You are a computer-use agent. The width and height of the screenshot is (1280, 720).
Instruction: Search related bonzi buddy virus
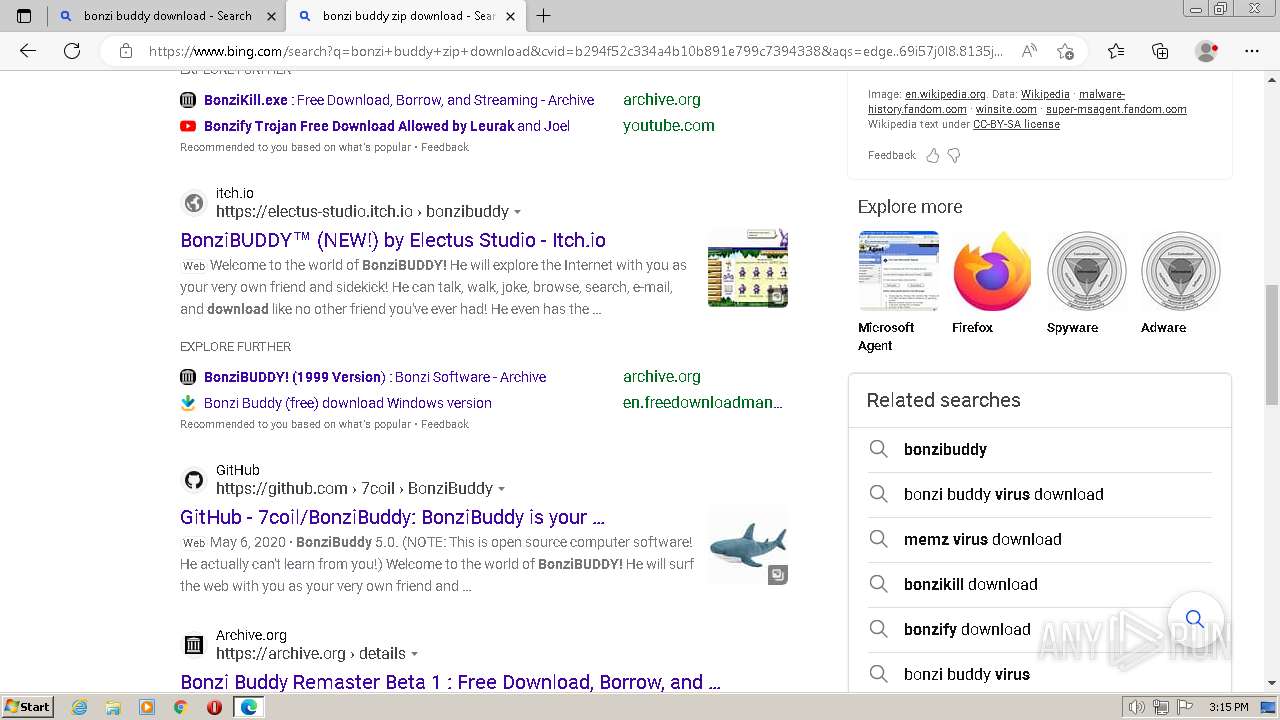coord(1040,675)
